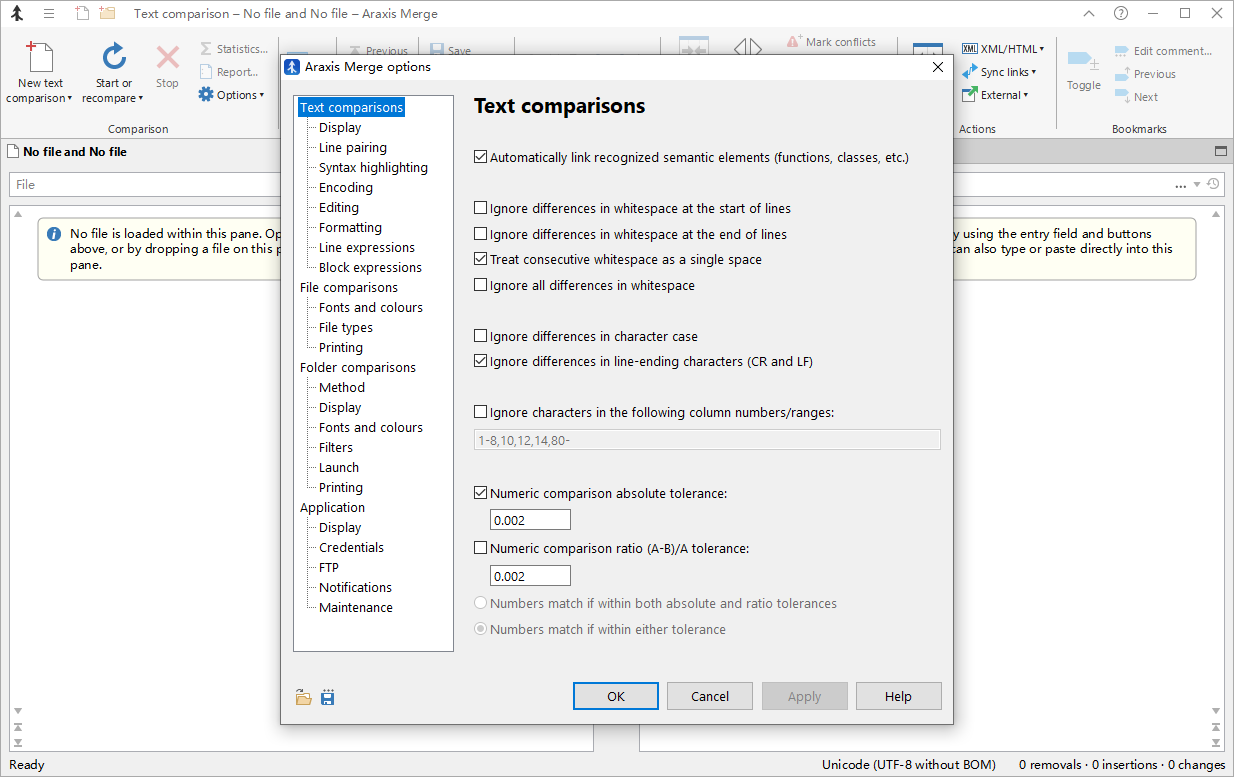Open the hamburger menu in title bar
Screen dimensions: 1234x777
(x=49, y=14)
